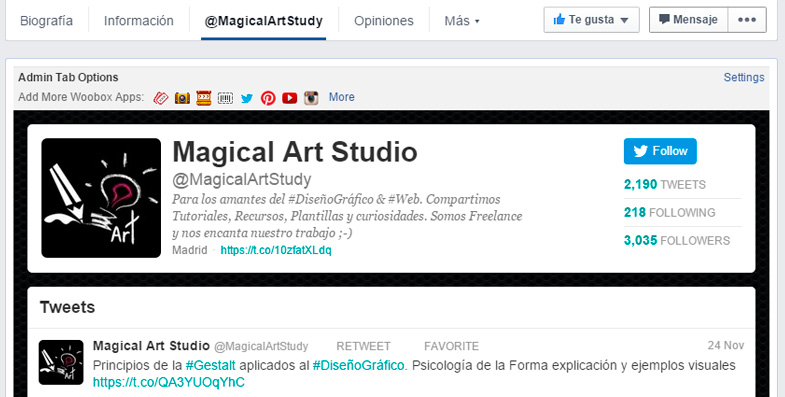Viewport: 785px width, 397px height.
Task: Add the Woobox barcode group deals icon
Action: [225, 98]
